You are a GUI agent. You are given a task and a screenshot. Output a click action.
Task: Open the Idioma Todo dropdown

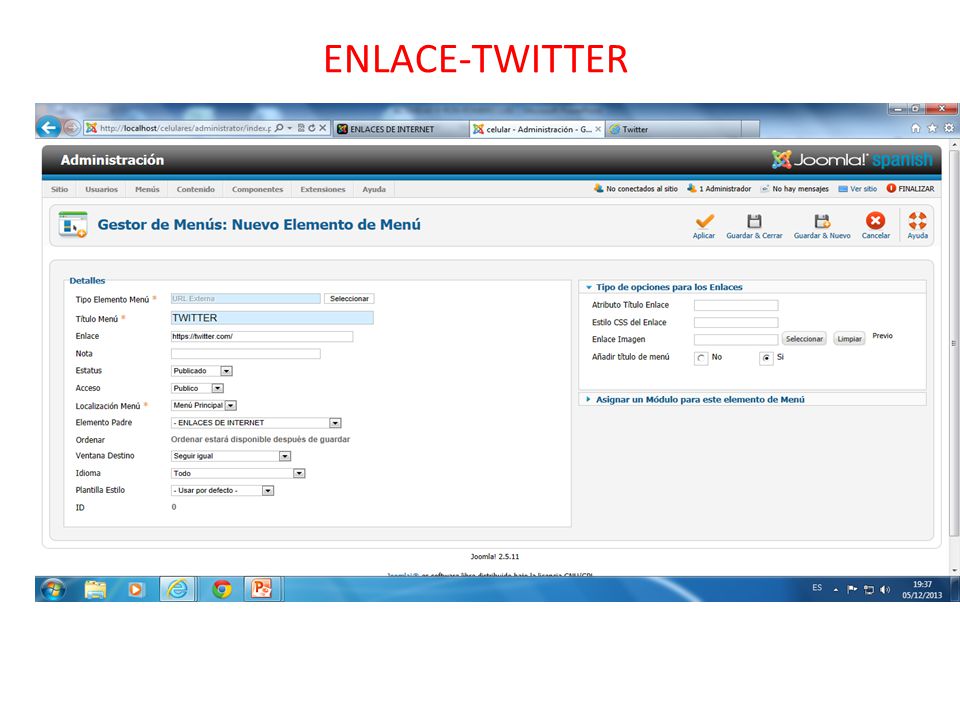click(x=238, y=473)
